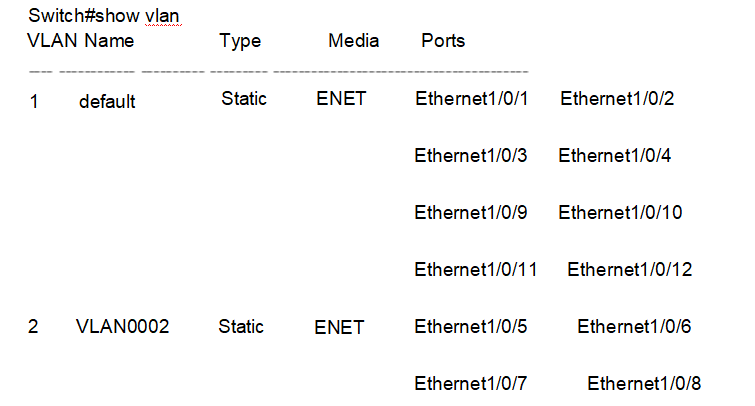Image resolution: width=755 pixels, height=406 pixels.
Task: Click port Ethernet1/0/2
Action: (617, 98)
